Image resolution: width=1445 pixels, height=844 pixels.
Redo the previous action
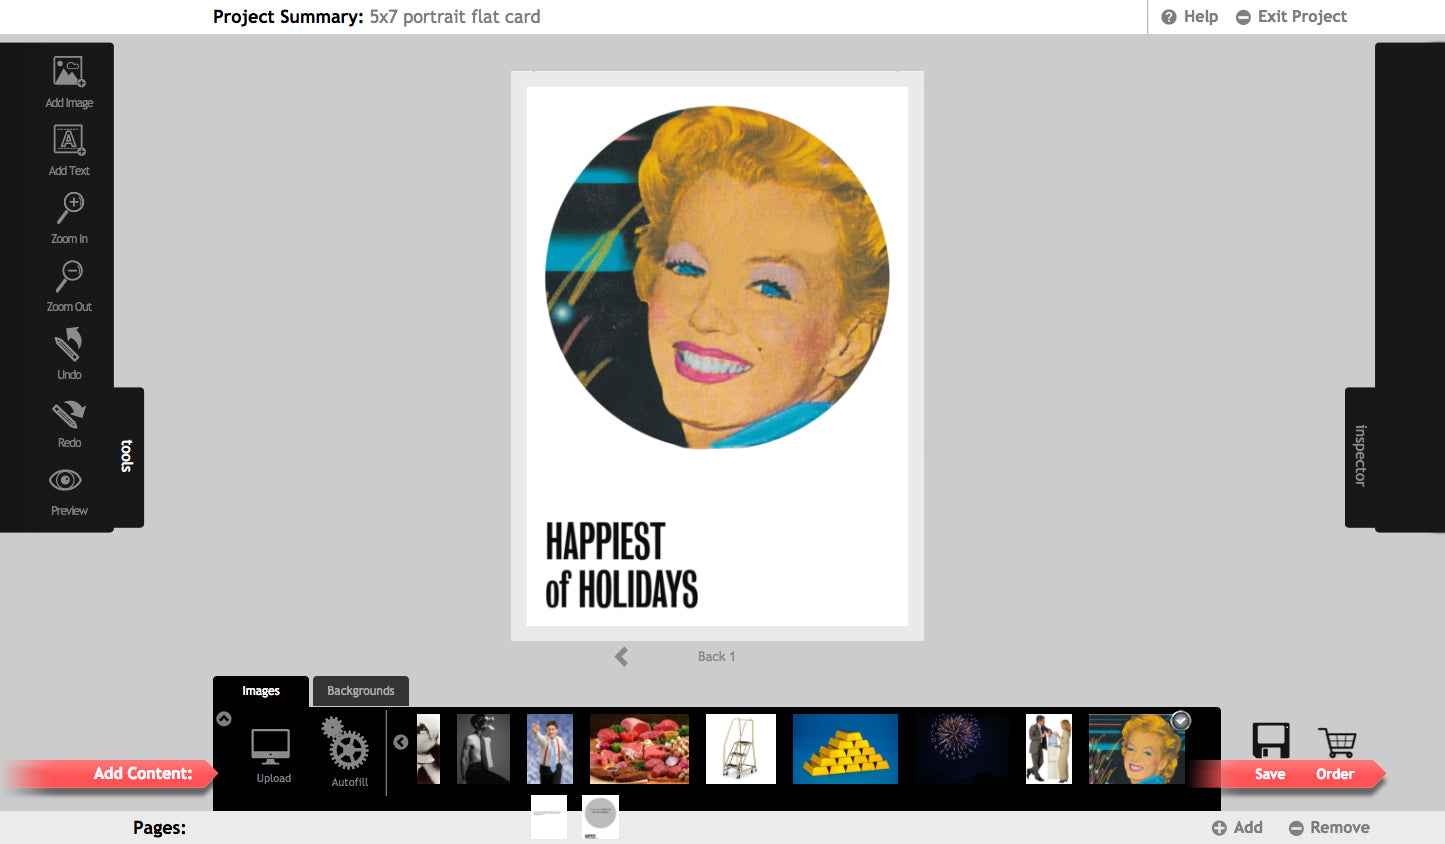(69, 422)
